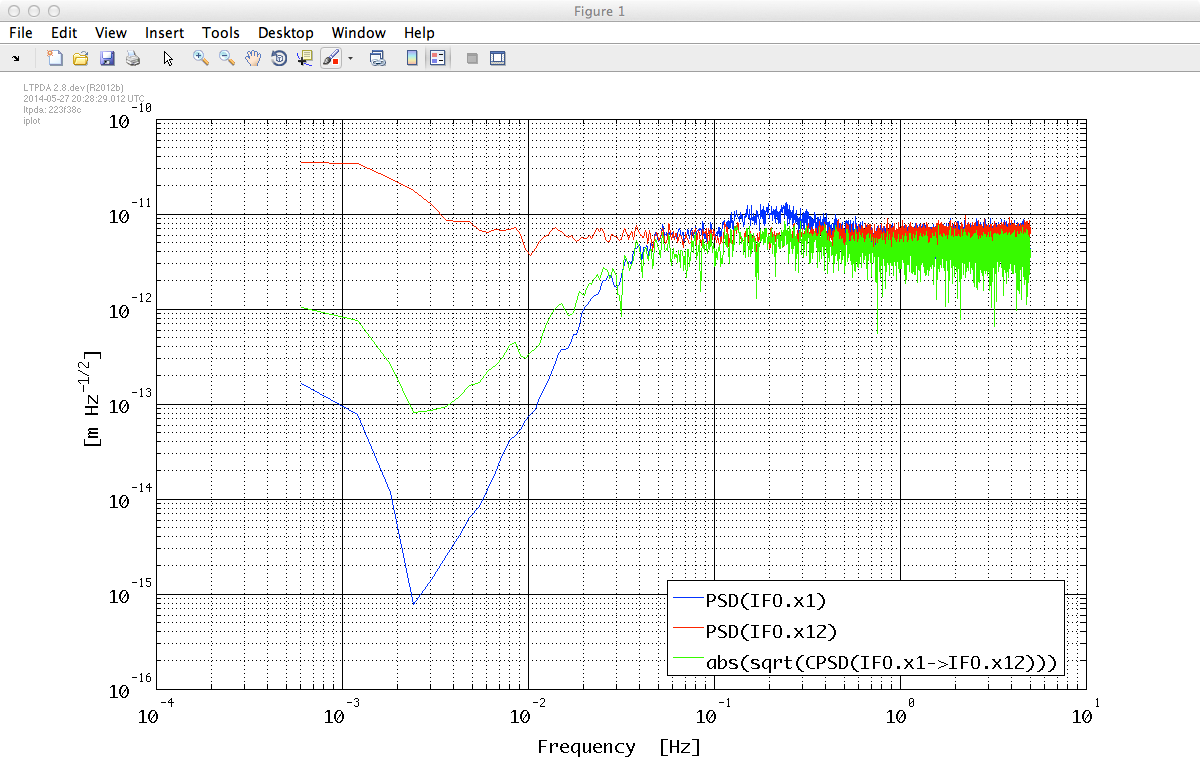Viewport: 1200px width, 773px height.
Task: Open the Tools menu
Action: 221,33
